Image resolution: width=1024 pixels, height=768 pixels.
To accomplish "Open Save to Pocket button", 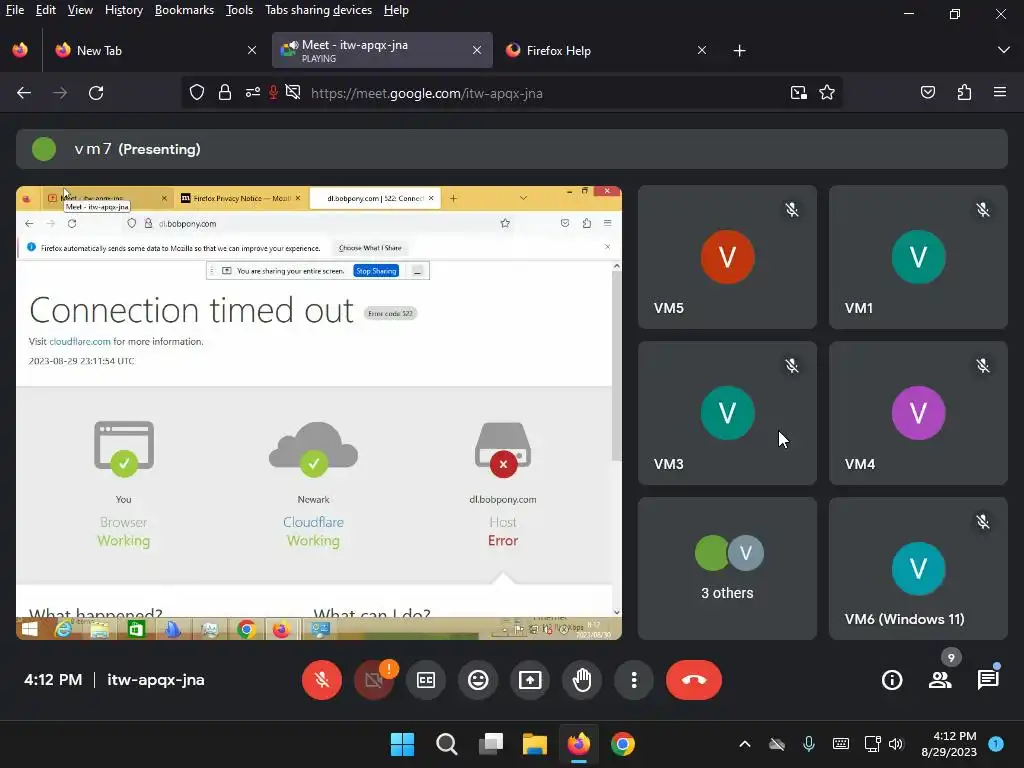I will (x=928, y=93).
